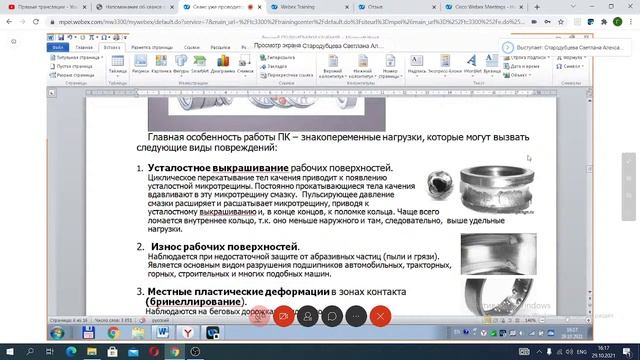The height and width of the screenshot is (360, 640).
Task: Open File Explorer from host taskbar
Action: [92, 352]
